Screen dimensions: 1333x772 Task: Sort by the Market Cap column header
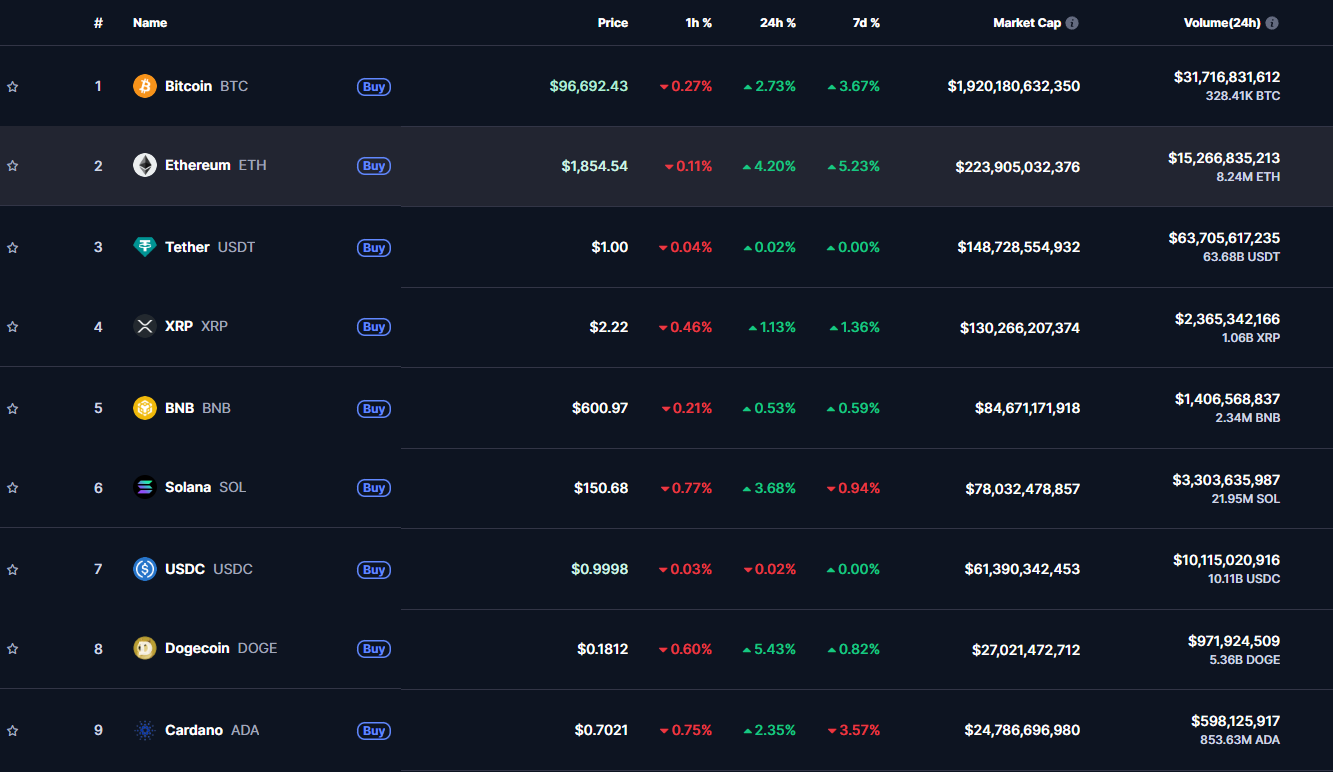tap(1027, 23)
